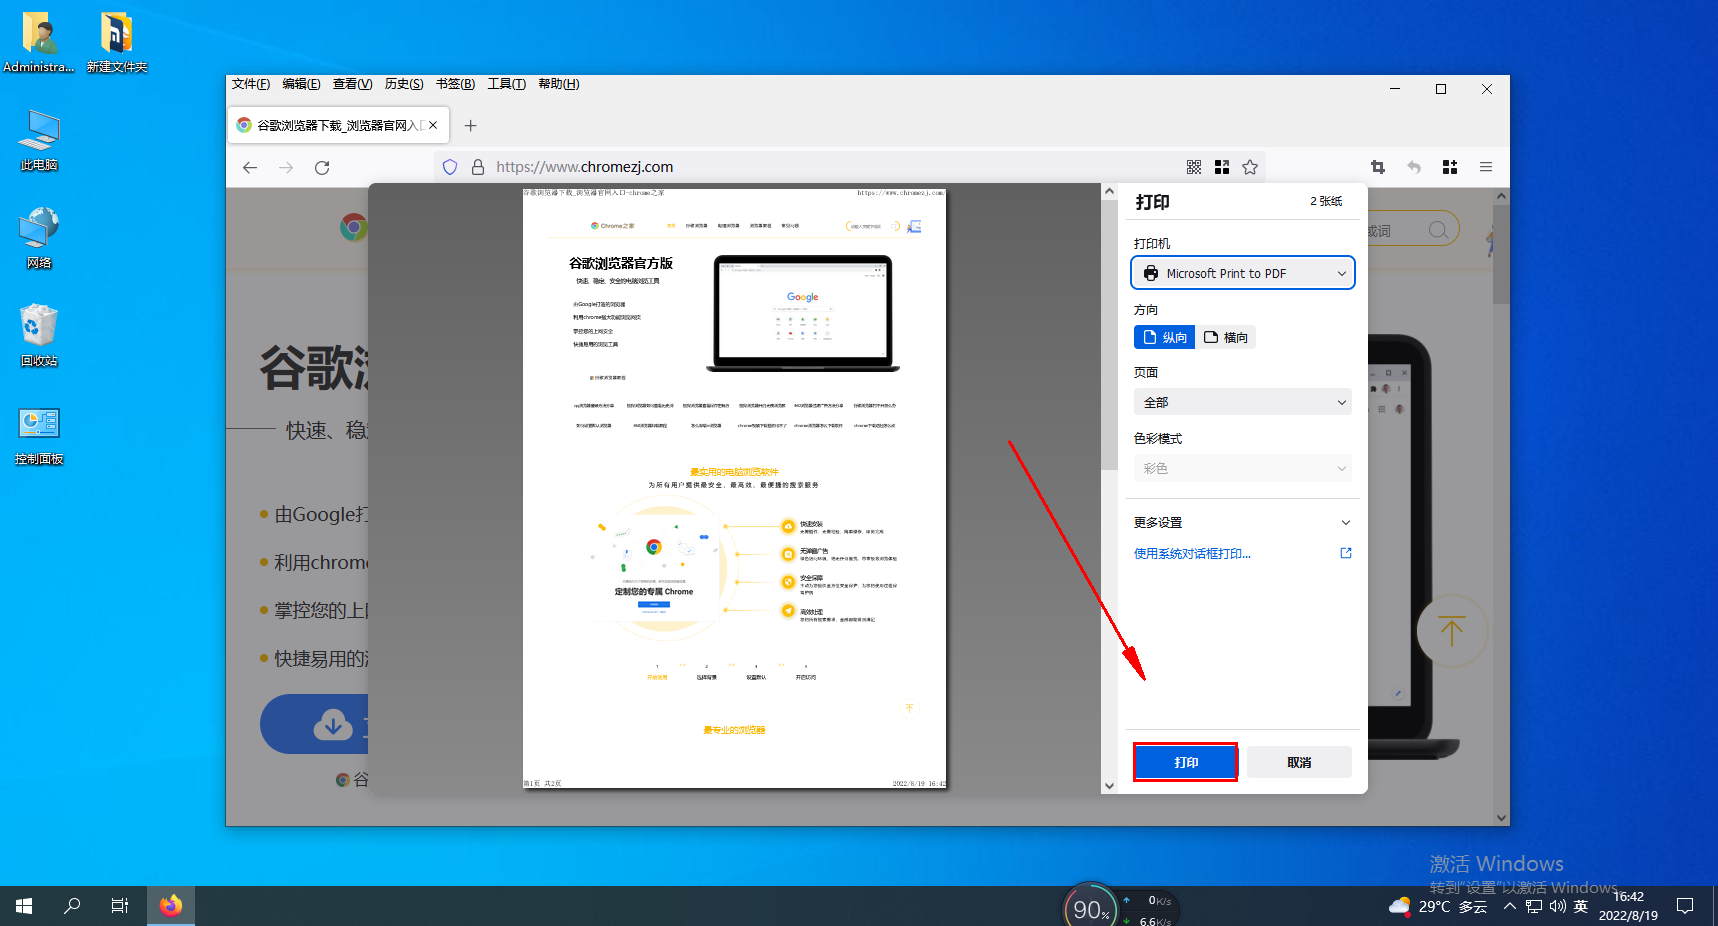Reload the page with the refresh icon

tap(322, 168)
